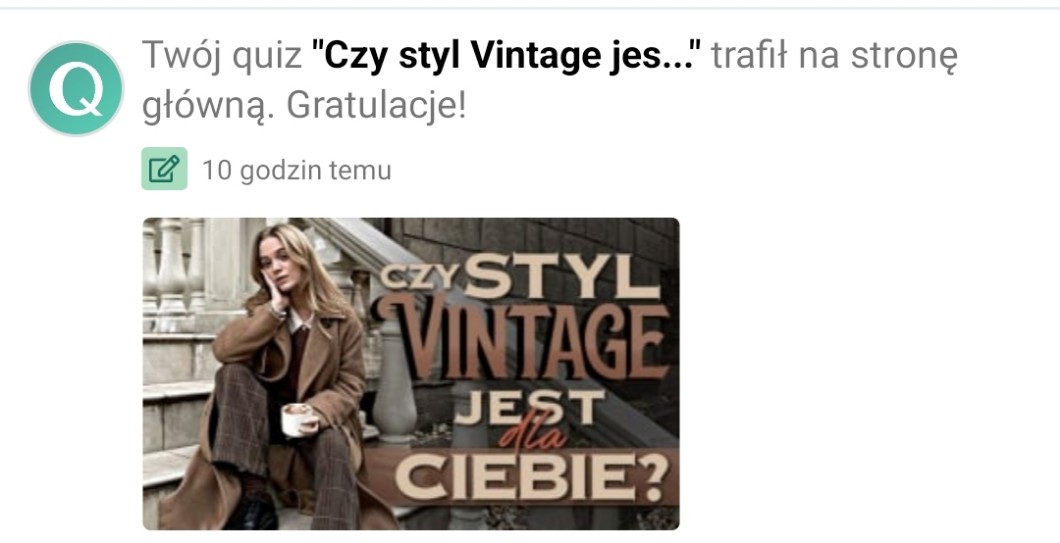
Task: Click the "Gratulacje!" text in the notification
Action: [376, 106]
